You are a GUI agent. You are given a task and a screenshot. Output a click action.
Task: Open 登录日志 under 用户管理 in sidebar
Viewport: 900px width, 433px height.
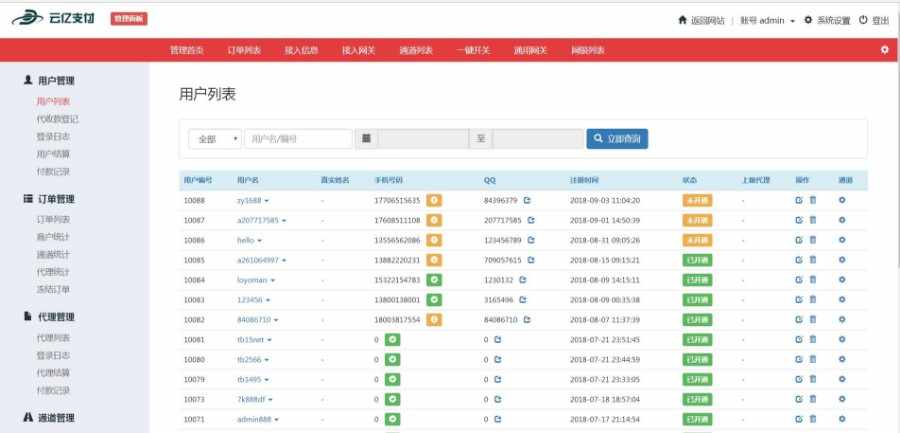(x=53, y=137)
